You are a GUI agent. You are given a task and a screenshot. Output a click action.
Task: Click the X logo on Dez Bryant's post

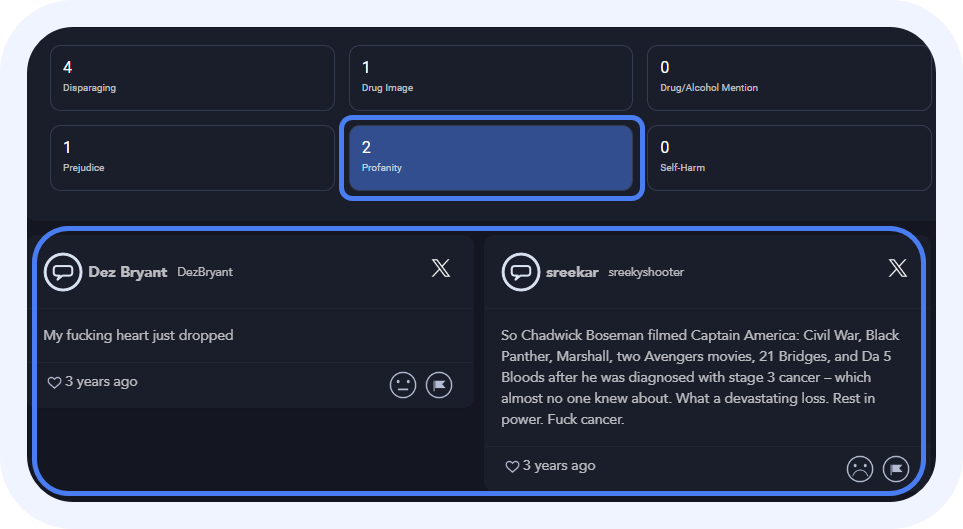(x=441, y=268)
